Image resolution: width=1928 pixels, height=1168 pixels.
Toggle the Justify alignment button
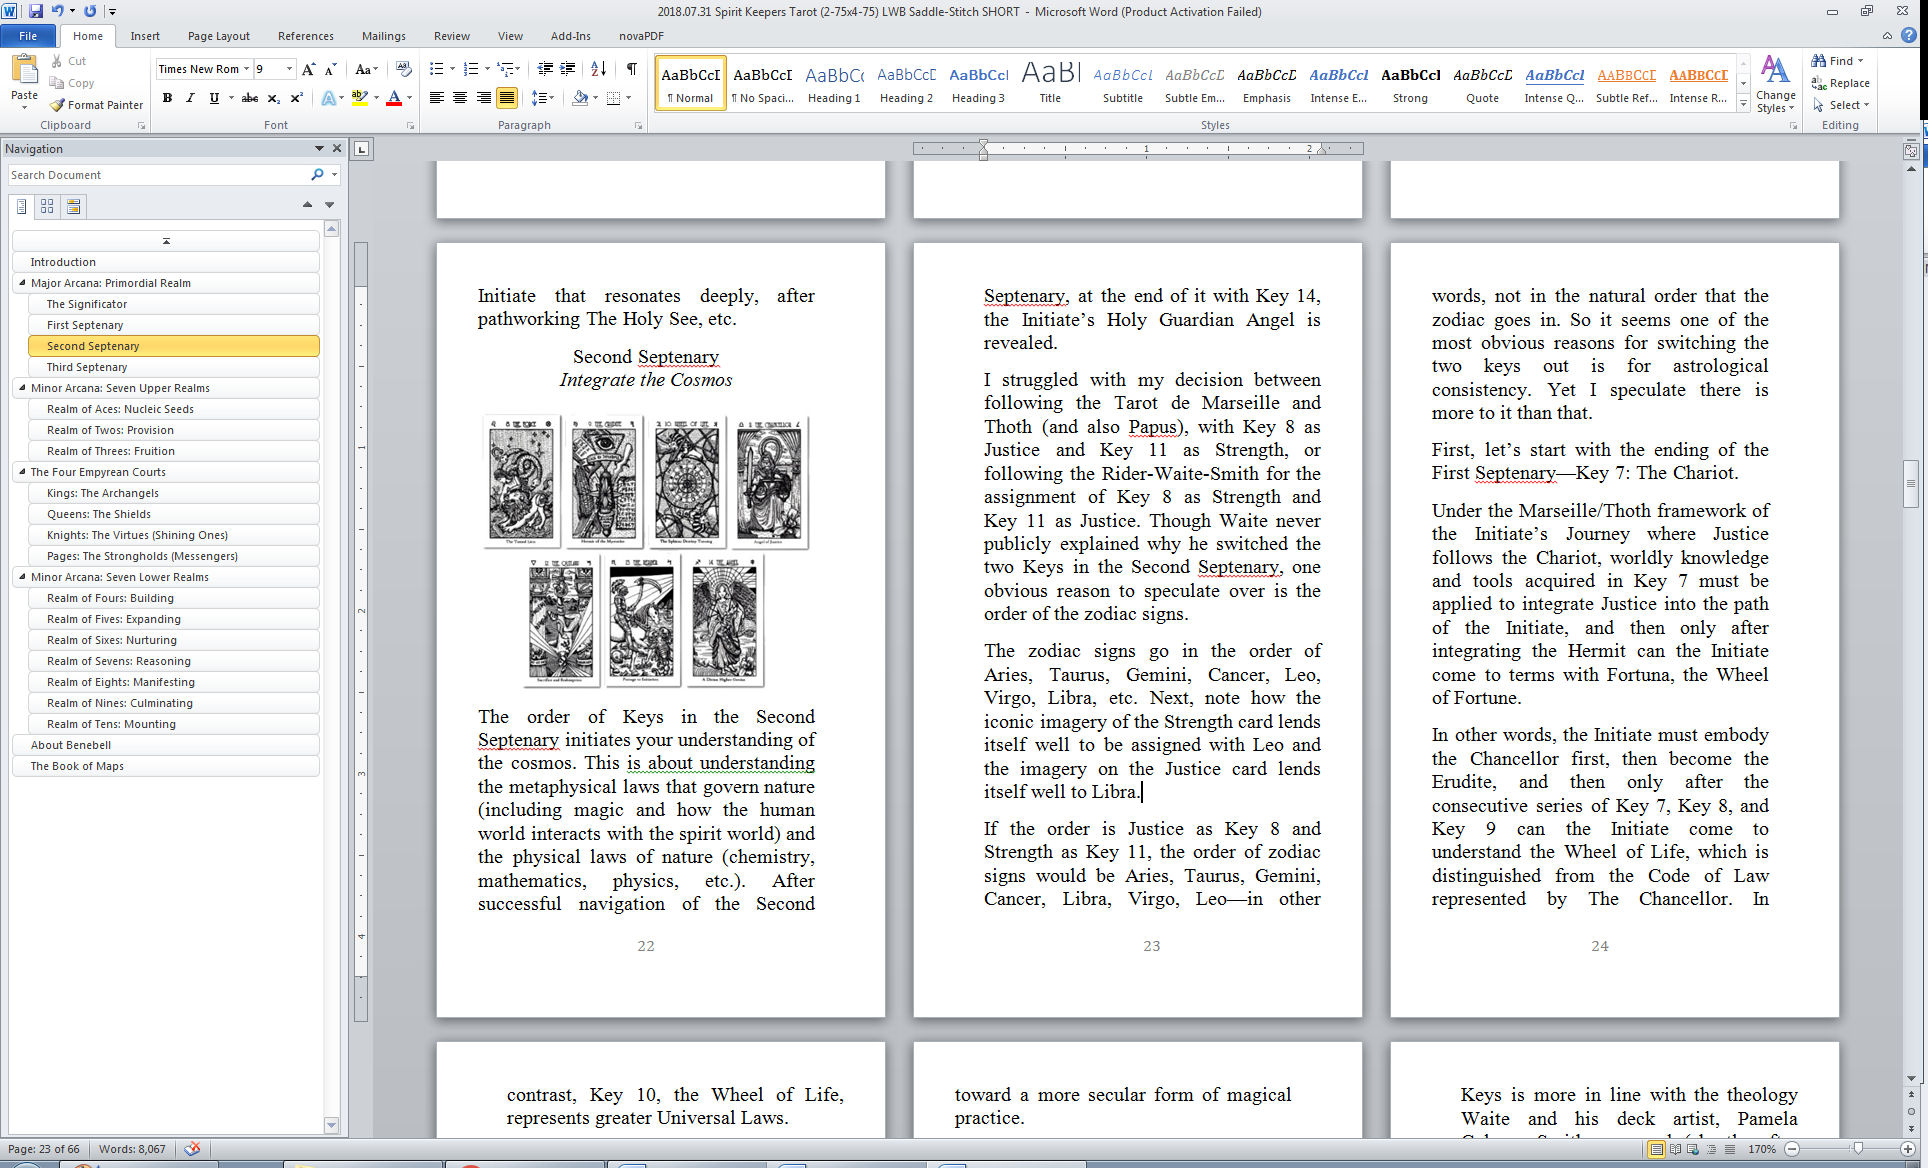coord(507,98)
